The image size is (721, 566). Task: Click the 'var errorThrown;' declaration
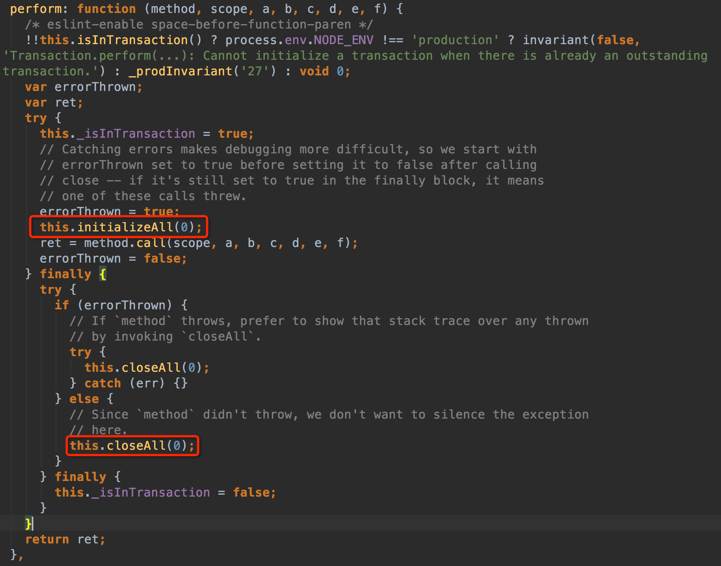point(84,87)
